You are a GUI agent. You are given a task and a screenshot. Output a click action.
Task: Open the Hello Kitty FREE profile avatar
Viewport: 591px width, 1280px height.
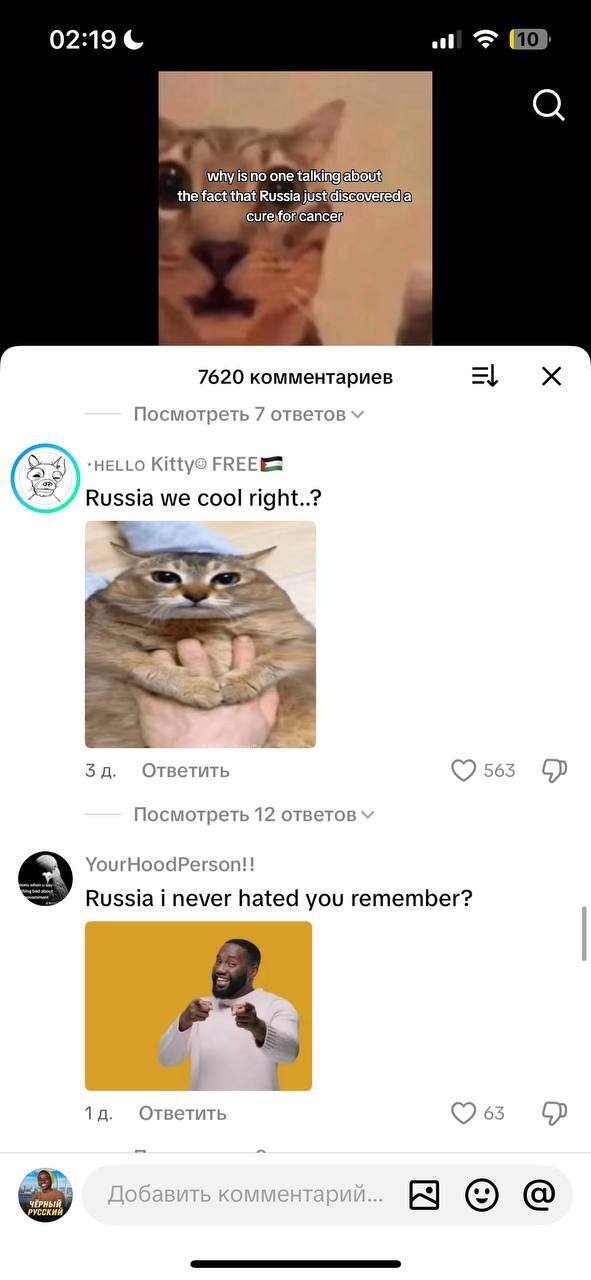45,478
